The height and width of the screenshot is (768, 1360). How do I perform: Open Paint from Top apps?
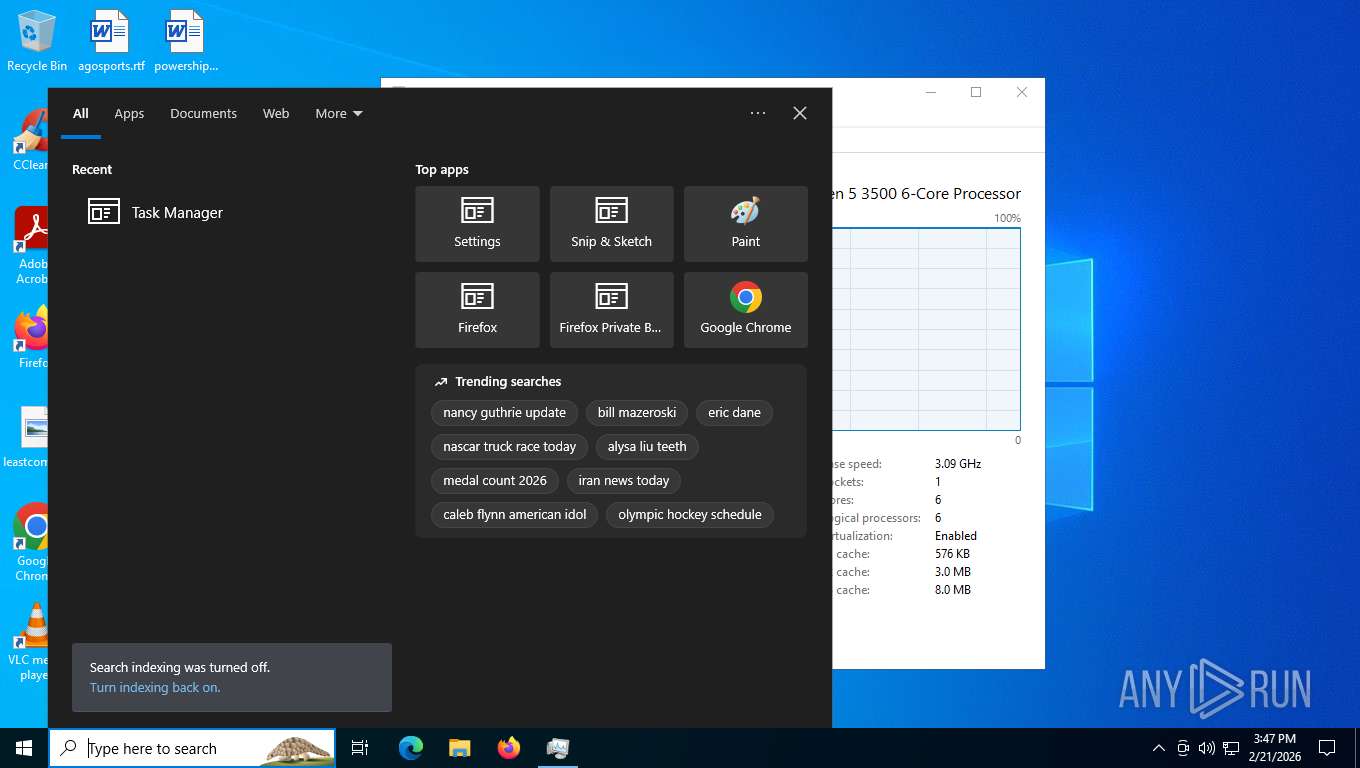[x=745, y=224]
